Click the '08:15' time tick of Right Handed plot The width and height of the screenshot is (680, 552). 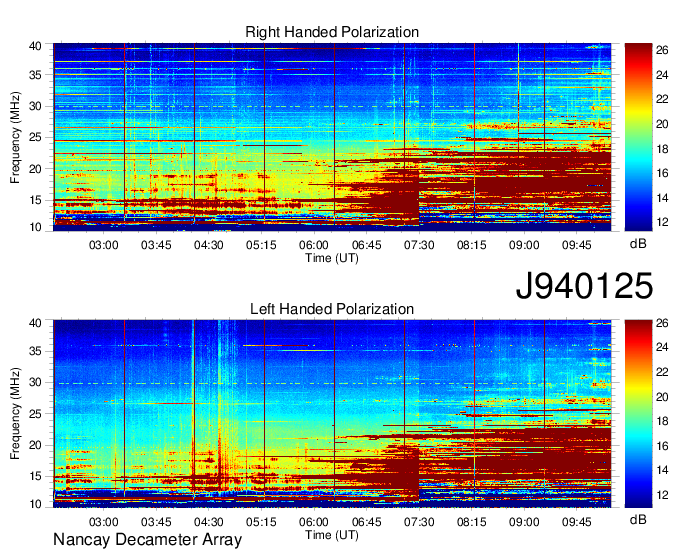[471, 245]
